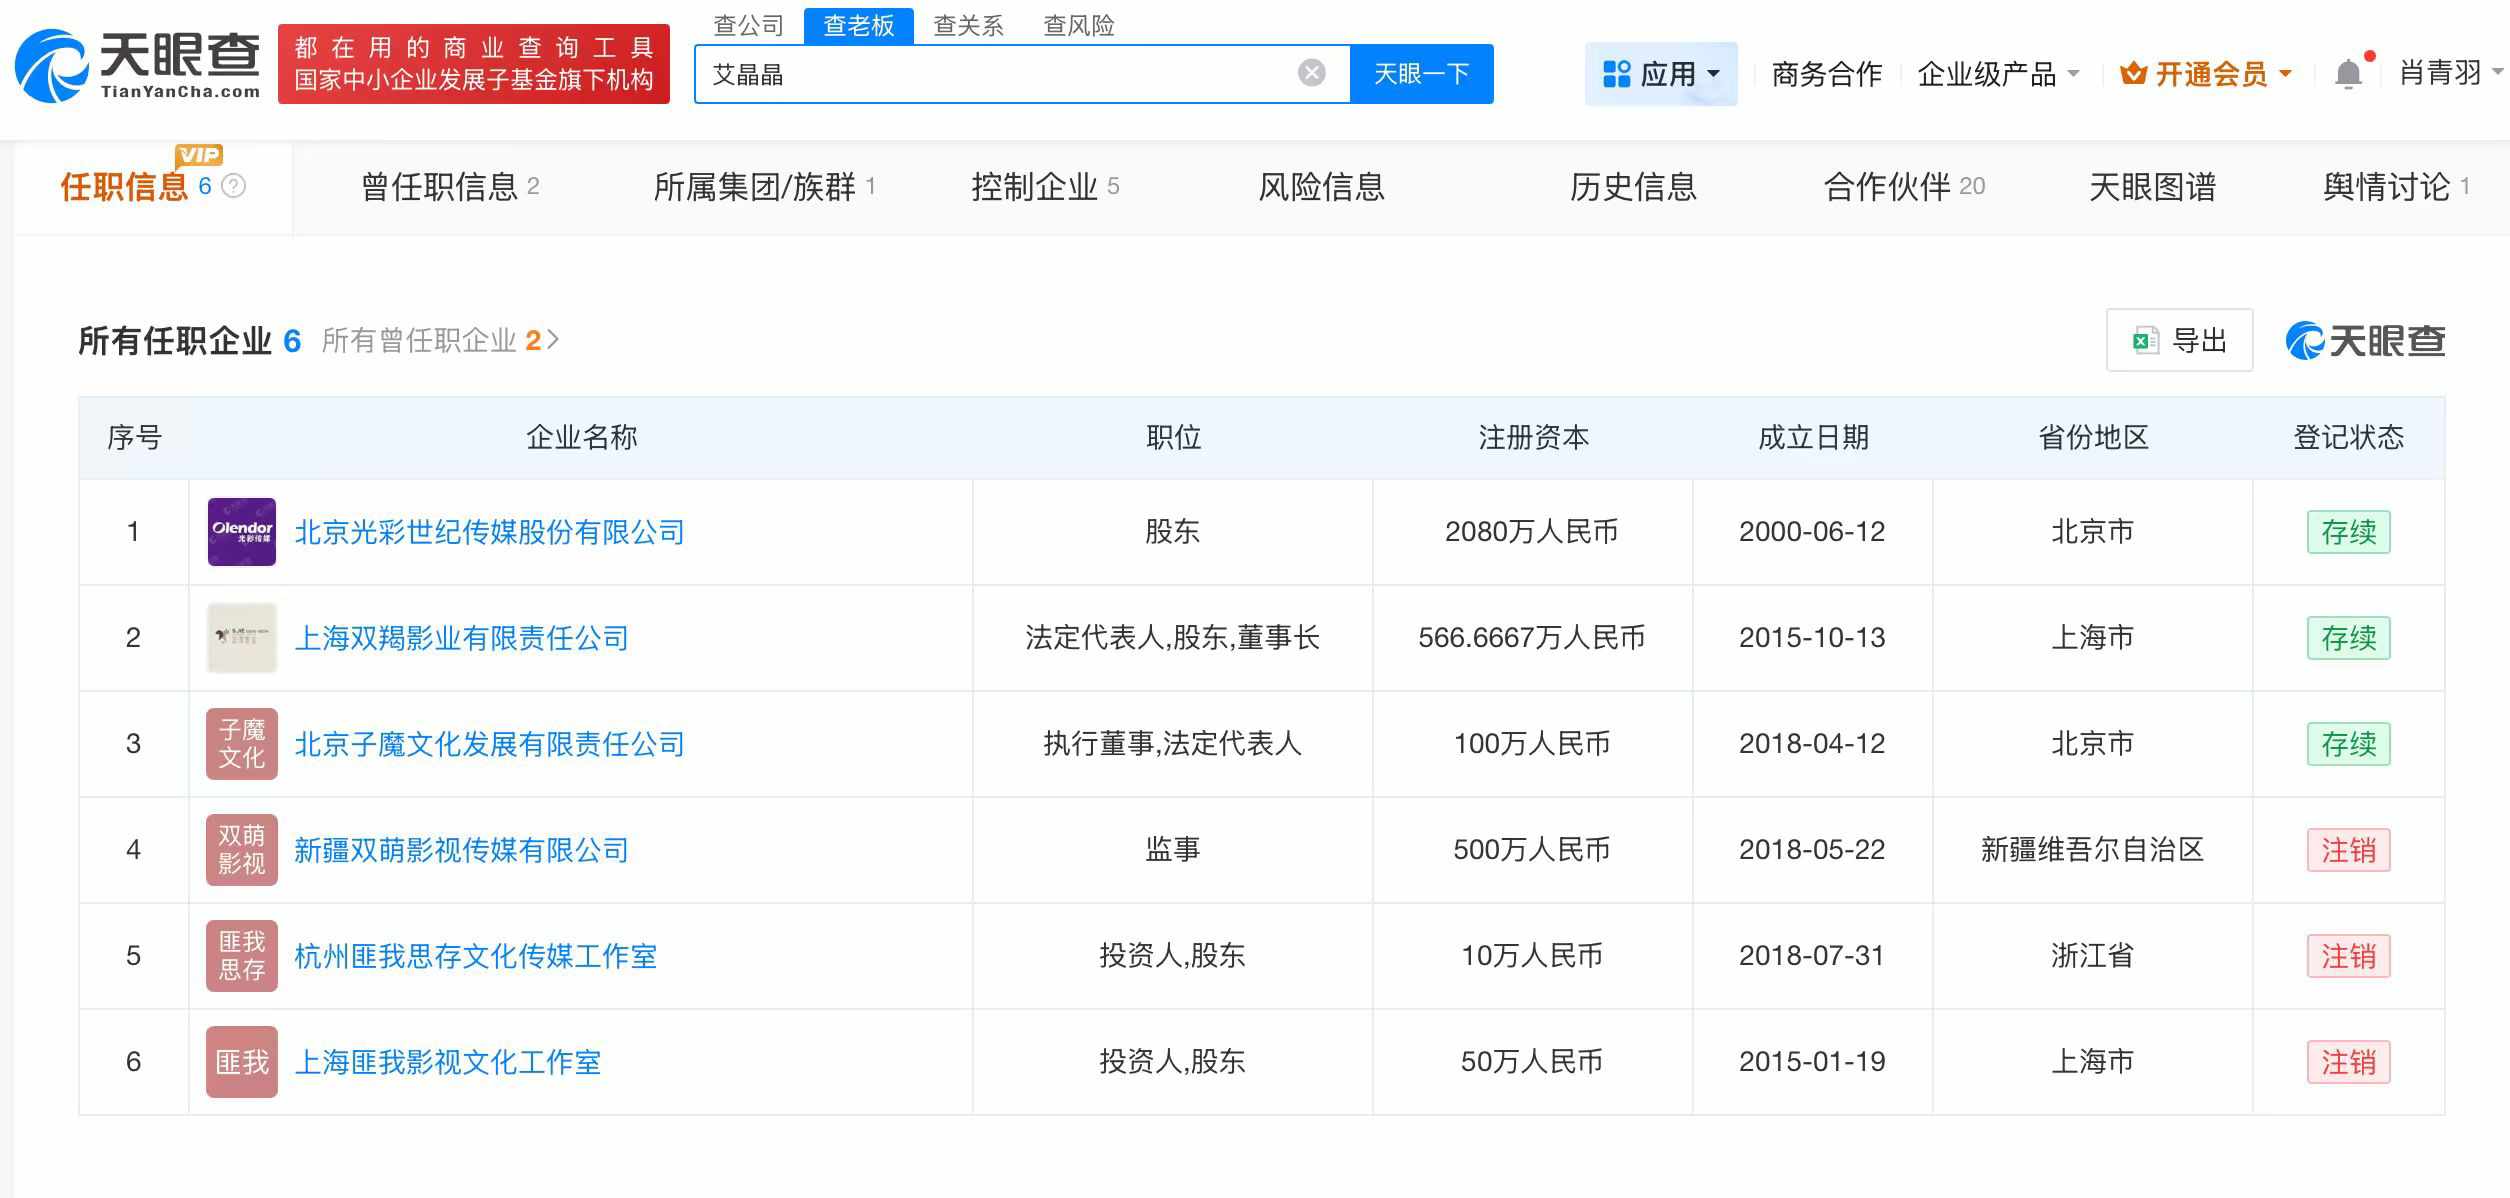Click the grid icon in the 应用 button
Image resolution: width=2510 pixels, height=1198 pixels.
click(x=1617, y=72)
